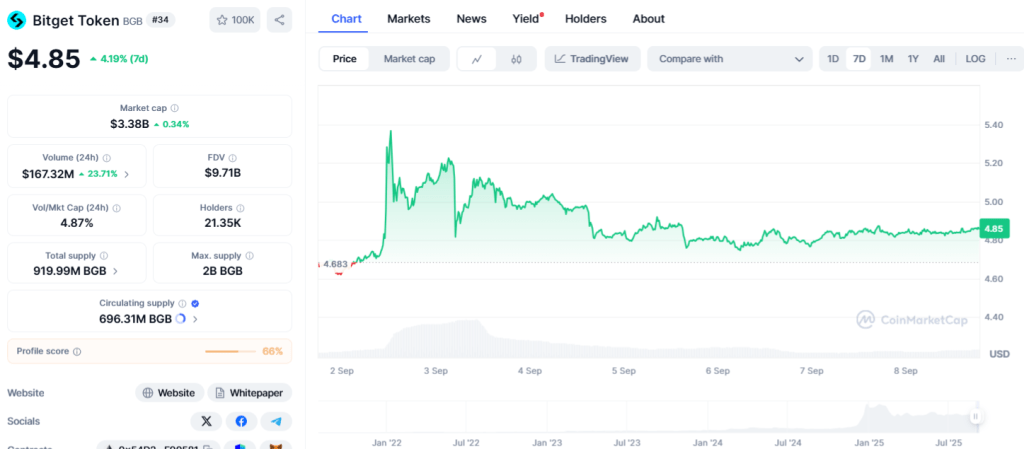
Task: Open the X (Twitter) social link
Action: coord(206,422)
